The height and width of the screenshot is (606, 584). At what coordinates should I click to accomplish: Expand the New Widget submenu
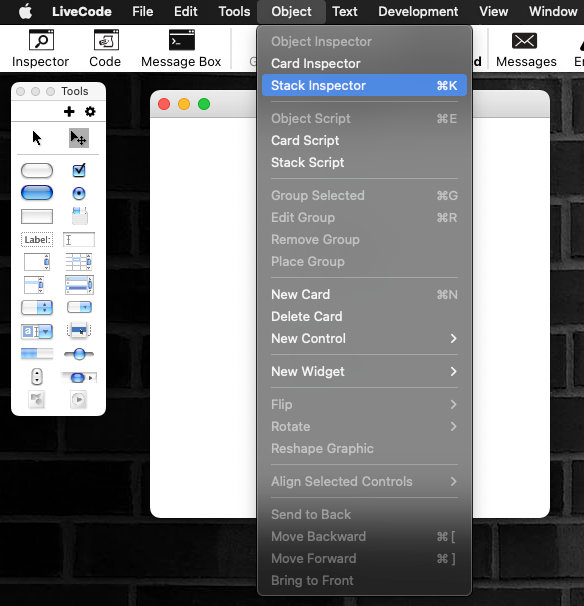pos(364,371)
